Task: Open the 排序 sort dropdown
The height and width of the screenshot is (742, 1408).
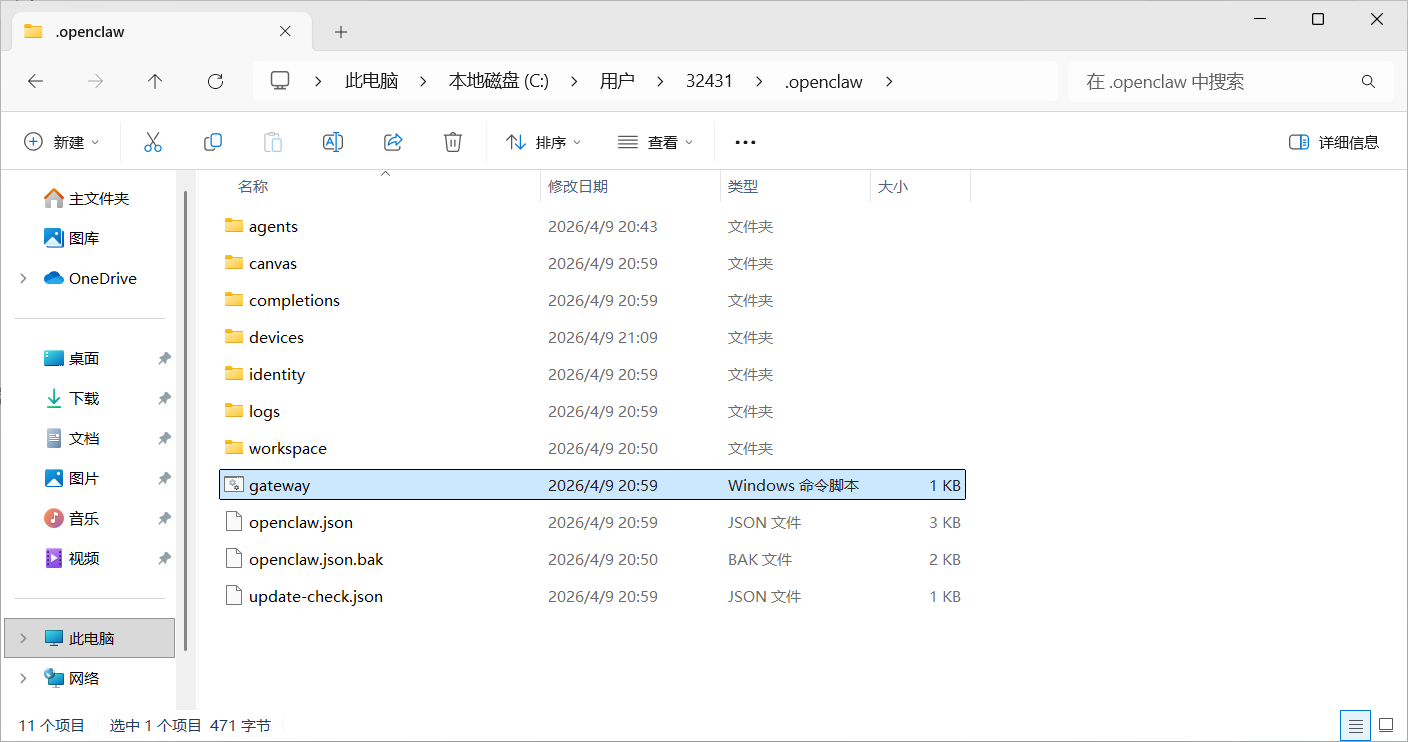Action: tap(543, 141)
